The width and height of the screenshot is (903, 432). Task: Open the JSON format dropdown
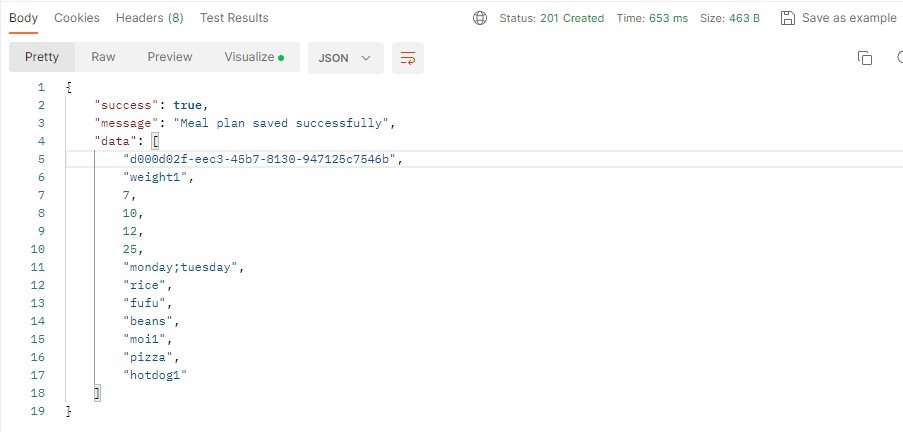[345, 58]
